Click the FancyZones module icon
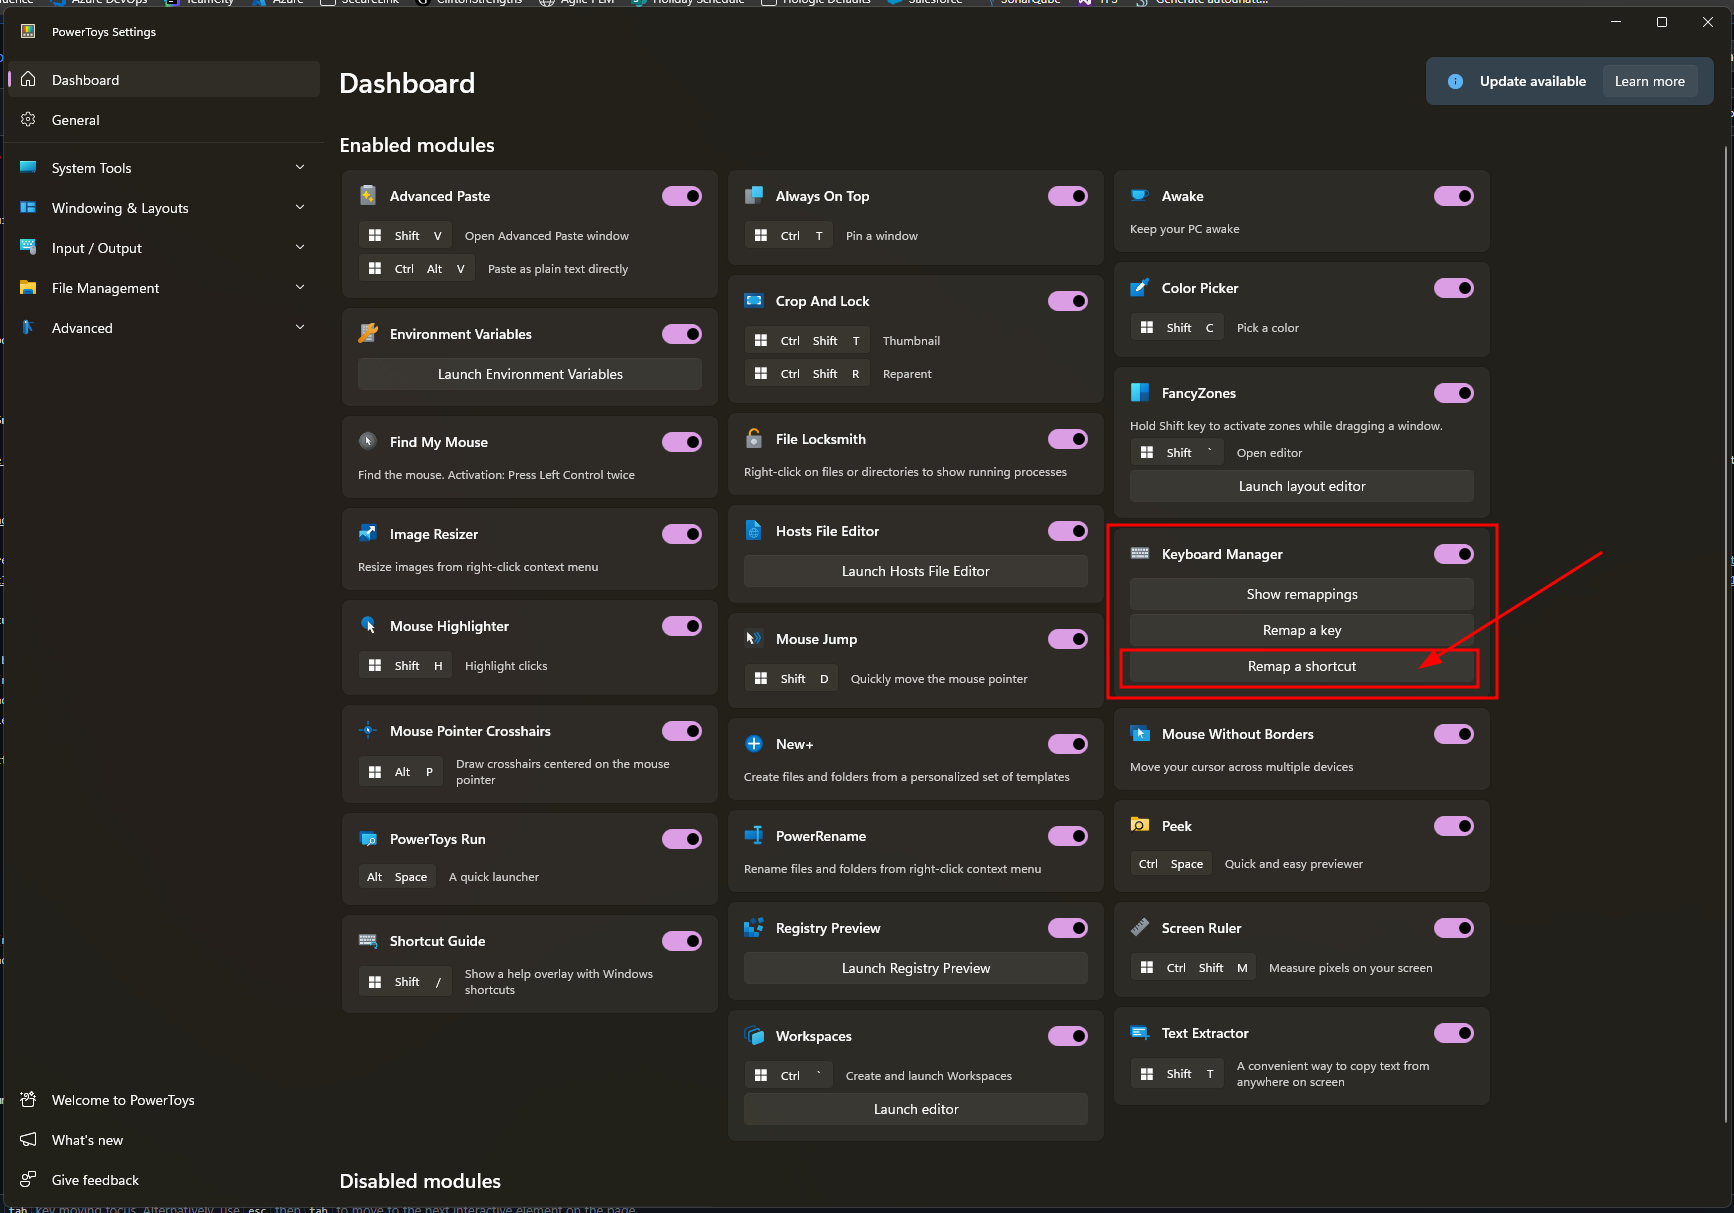Screen dimensions: 1734x1213 tap(1140, 393)
